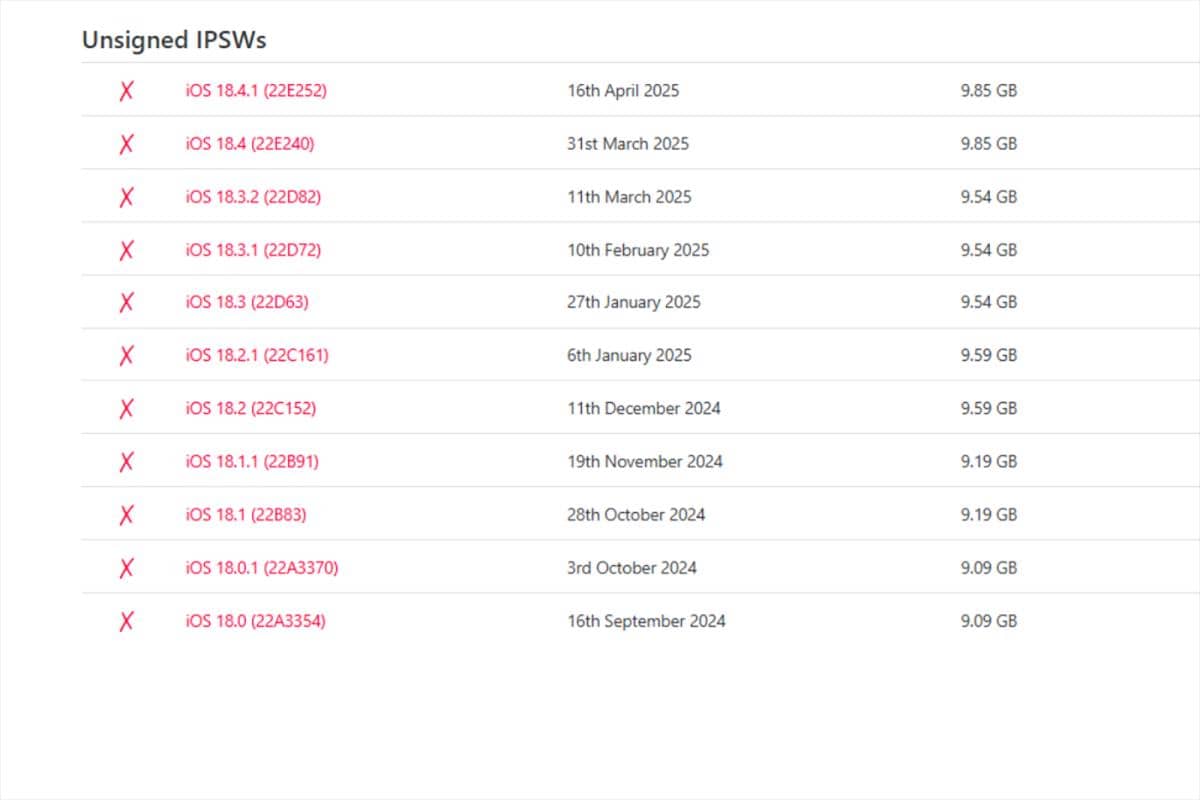
Task: Open the iOS 18.1 (22B83) link
Action: [x=246, y=515]
